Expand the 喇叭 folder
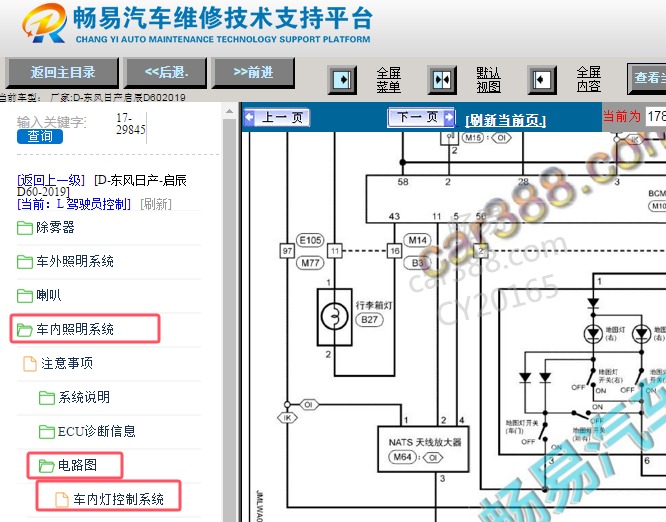The height and width of the screenshot is (522, 666). click(48, 295)
